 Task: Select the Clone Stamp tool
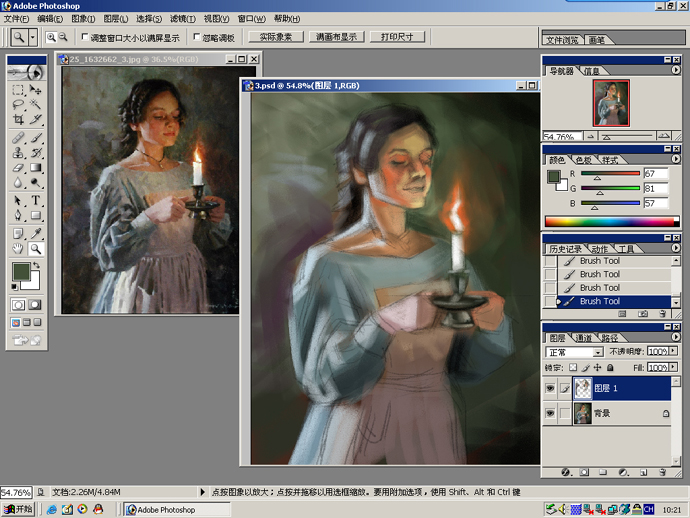(18, 153)
